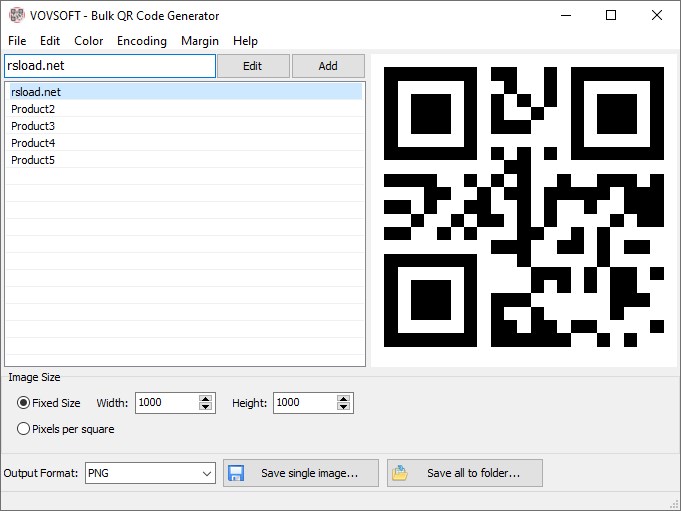Decrease Height with the down arrow

click(x=344, y=407)
